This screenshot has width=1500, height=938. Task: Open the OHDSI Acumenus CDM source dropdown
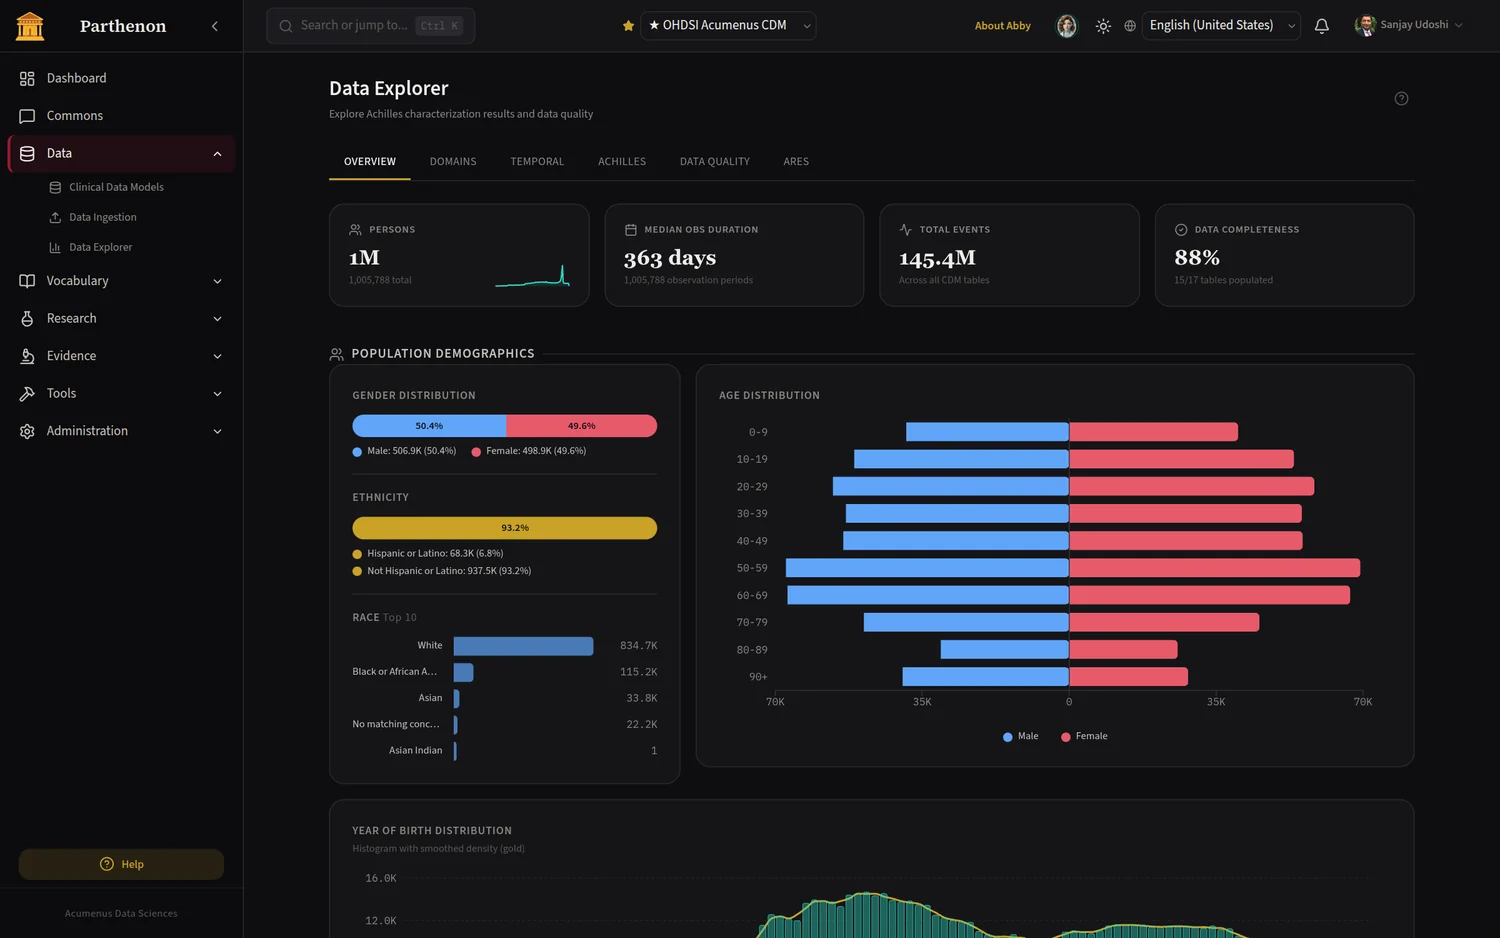728,26
